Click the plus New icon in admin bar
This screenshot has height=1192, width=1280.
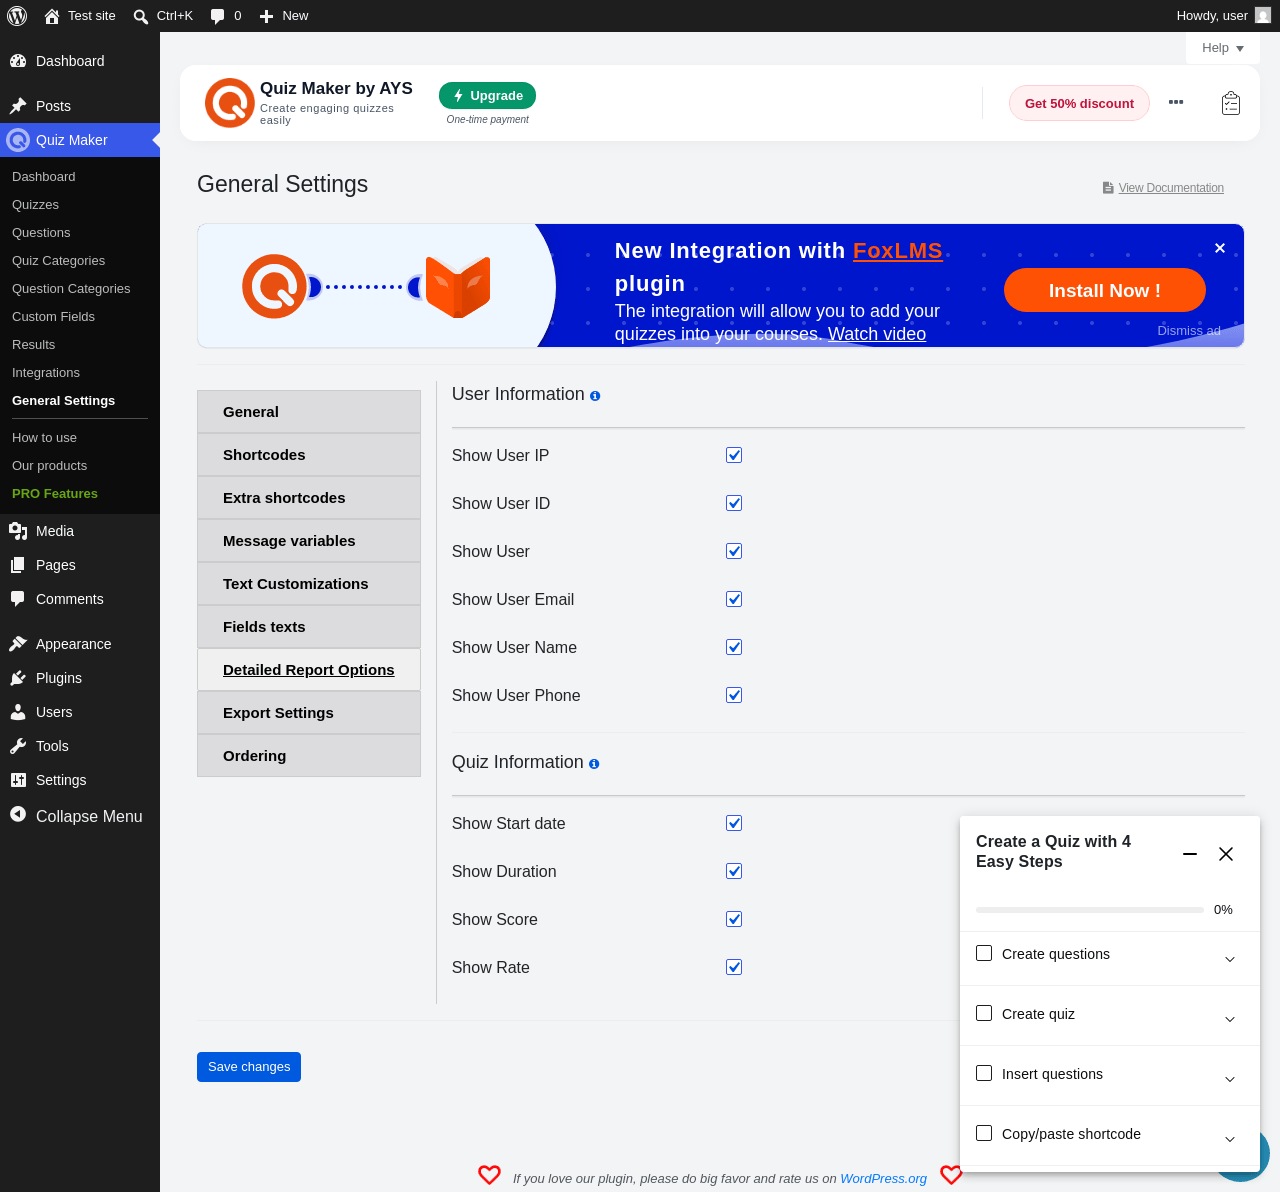[266, 16]
